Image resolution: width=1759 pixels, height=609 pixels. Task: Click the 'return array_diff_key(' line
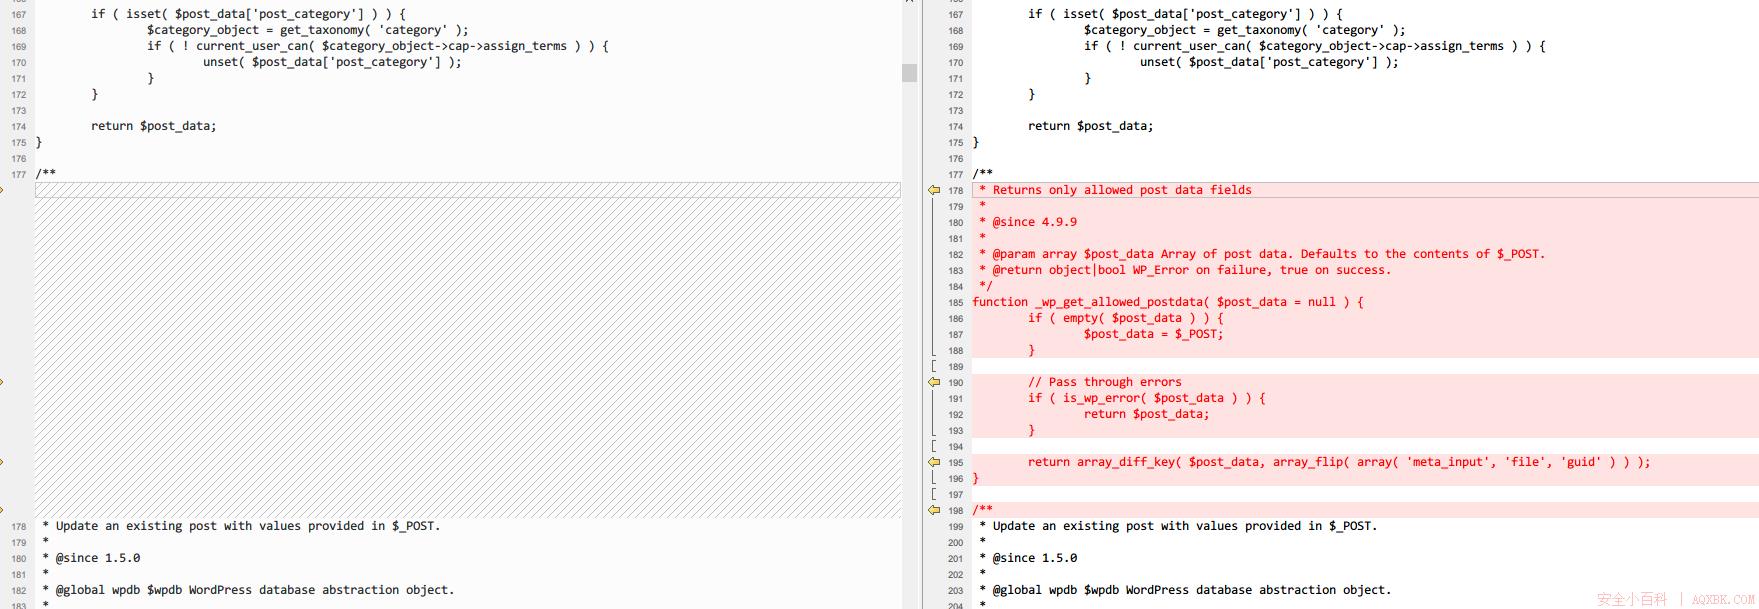point(1339,462)
